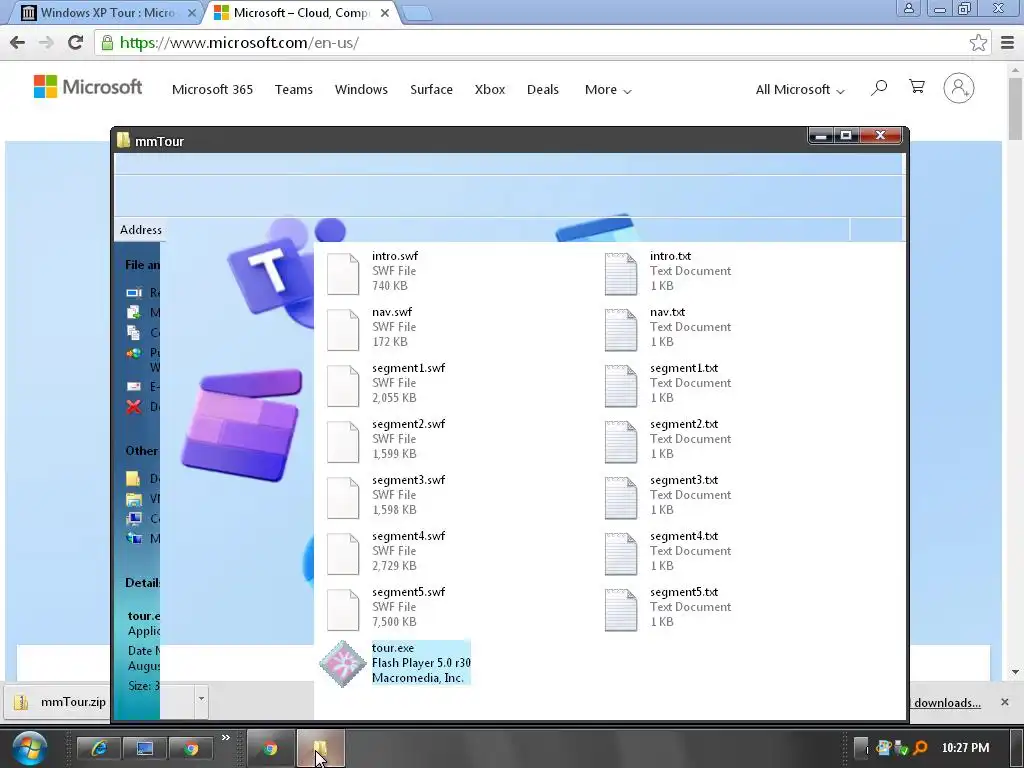The image size is (1024, 768).
Task: Click the account sign-in avatar icon
Action: pos(959,88)
